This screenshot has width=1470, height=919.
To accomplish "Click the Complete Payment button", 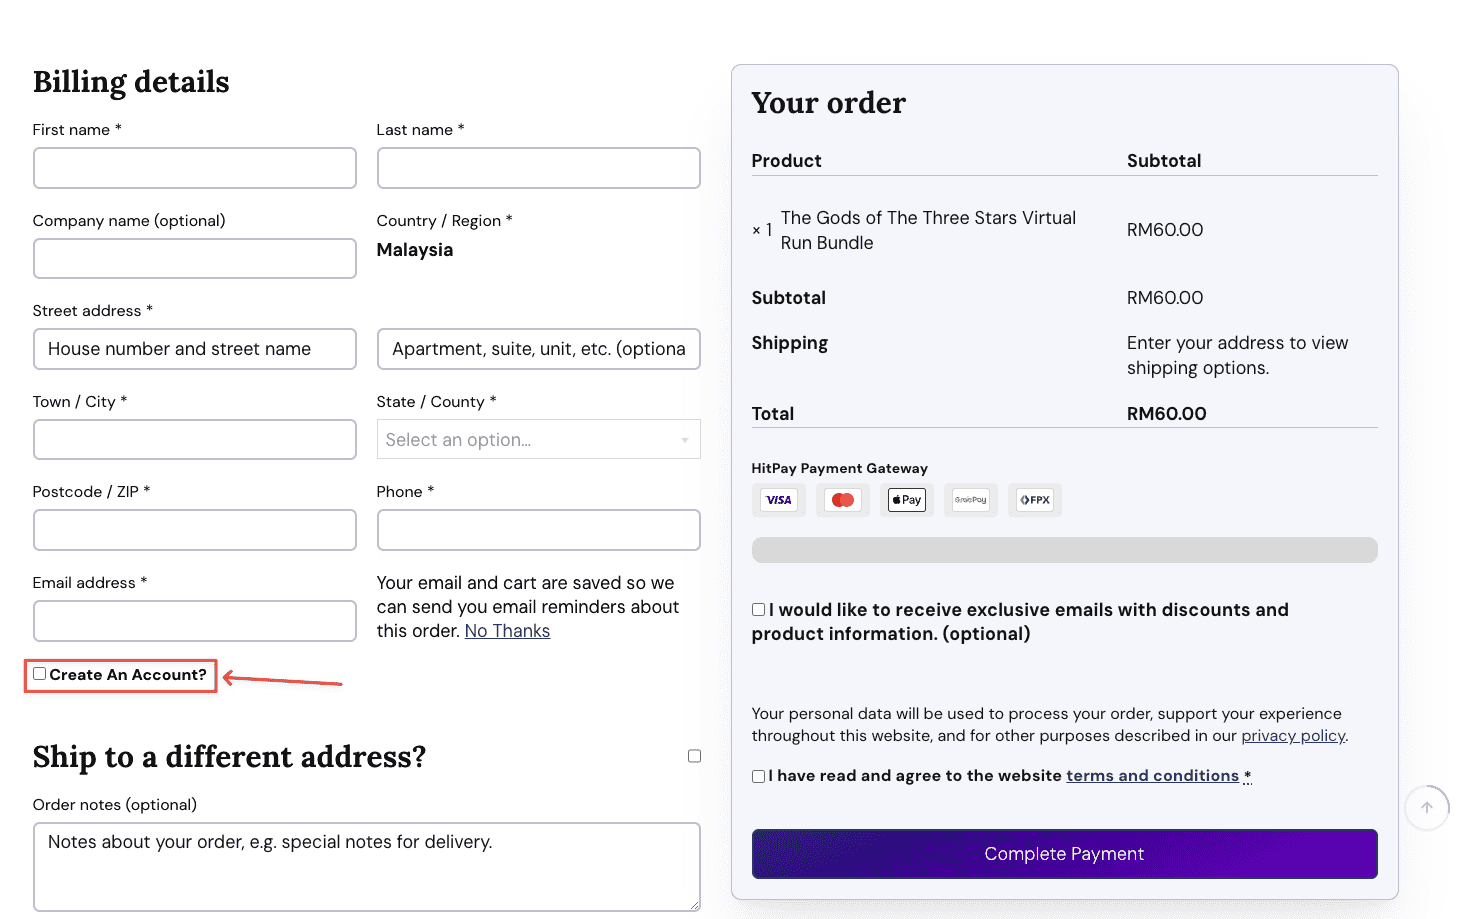I will [1064, 854].
